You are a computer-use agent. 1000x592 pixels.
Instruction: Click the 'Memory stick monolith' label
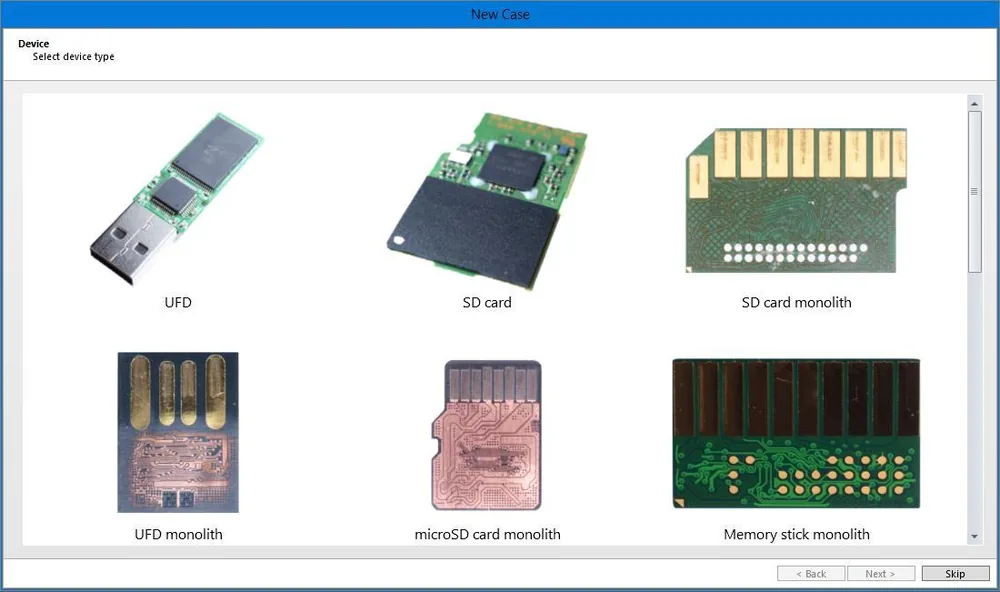pyautogui.click(x=797, y=534)
